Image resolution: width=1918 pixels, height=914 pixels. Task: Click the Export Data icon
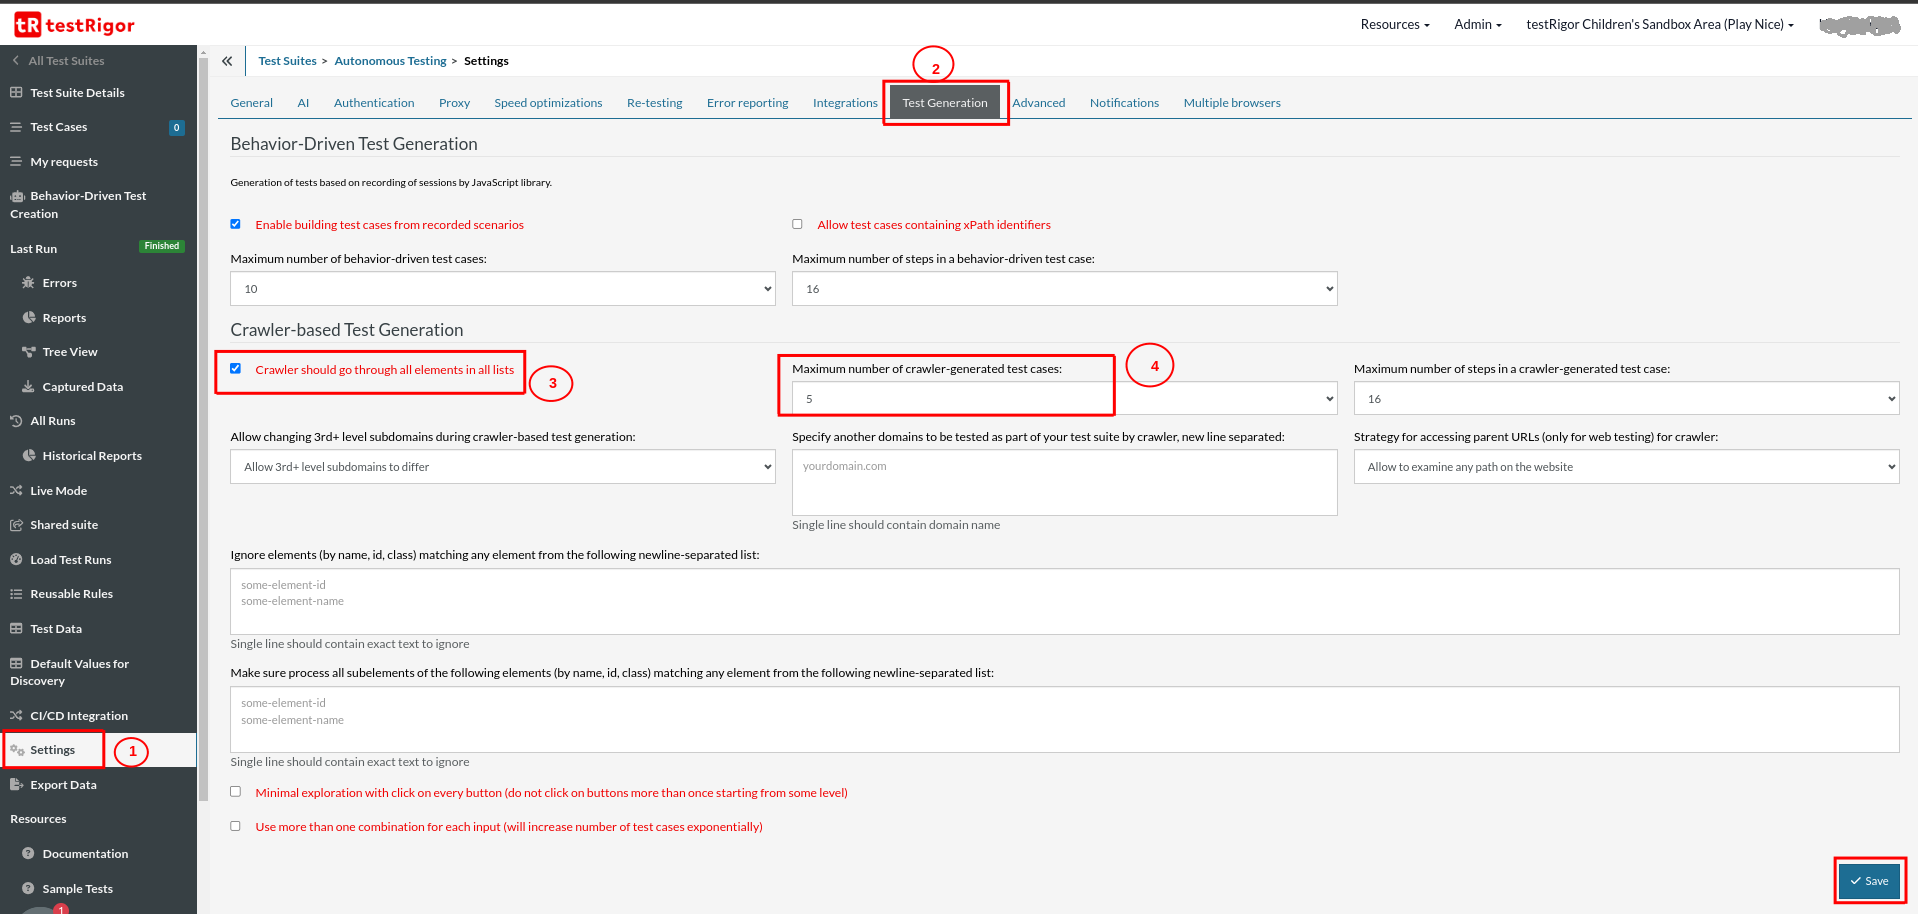16,785
